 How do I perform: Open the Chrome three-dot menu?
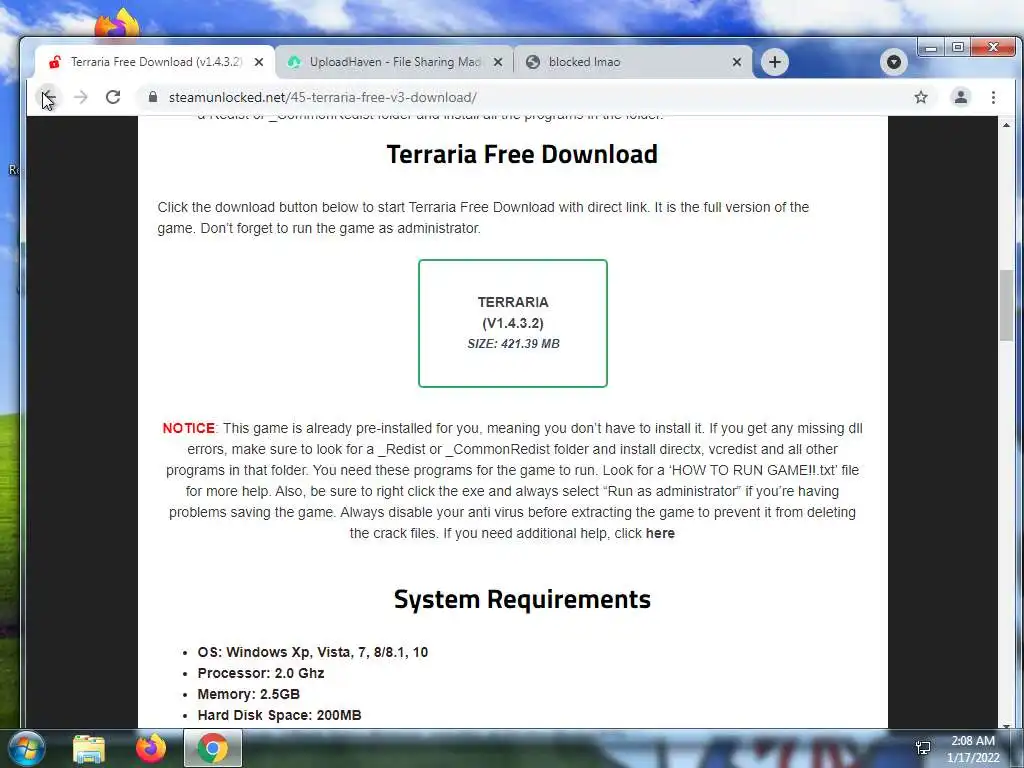993,97
